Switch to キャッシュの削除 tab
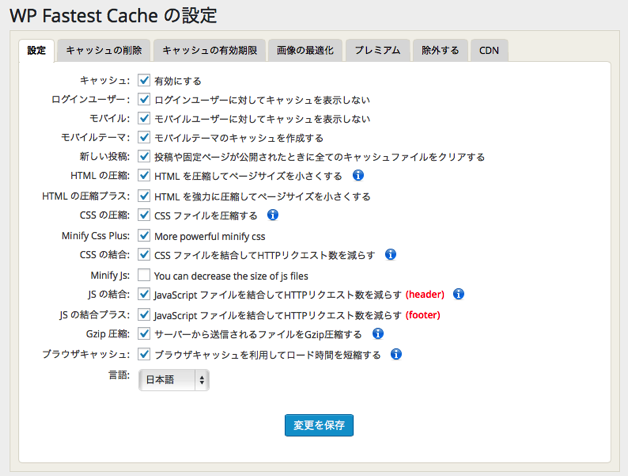The image size is (628, 476). pyautogui.click(x=104, y=50)
